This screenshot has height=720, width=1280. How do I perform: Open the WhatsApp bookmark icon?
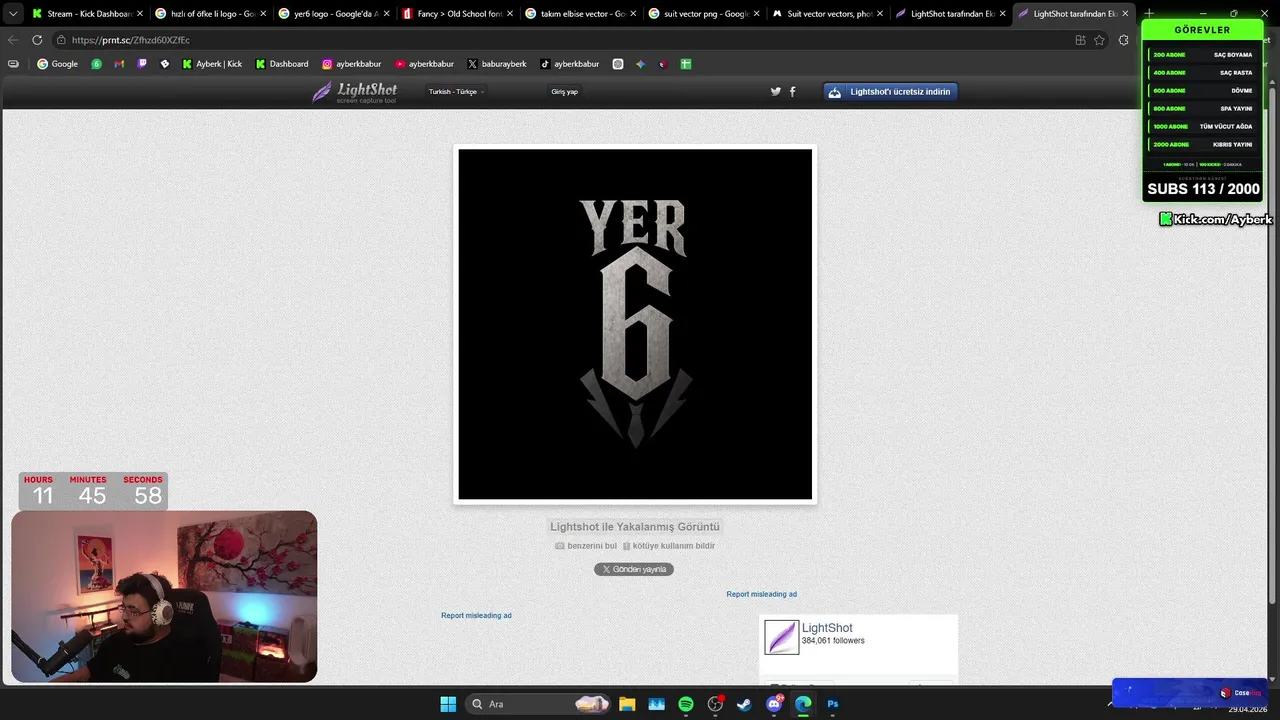[x=96, y=64]
